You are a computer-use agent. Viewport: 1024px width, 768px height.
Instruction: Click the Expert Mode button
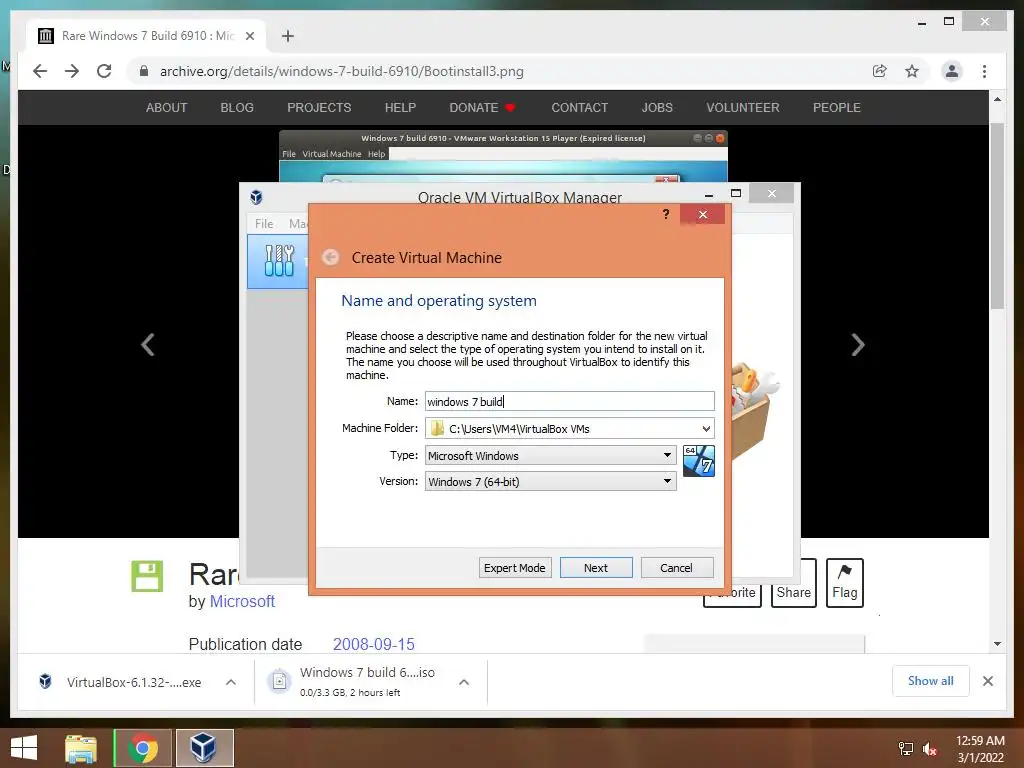(515, 568)
